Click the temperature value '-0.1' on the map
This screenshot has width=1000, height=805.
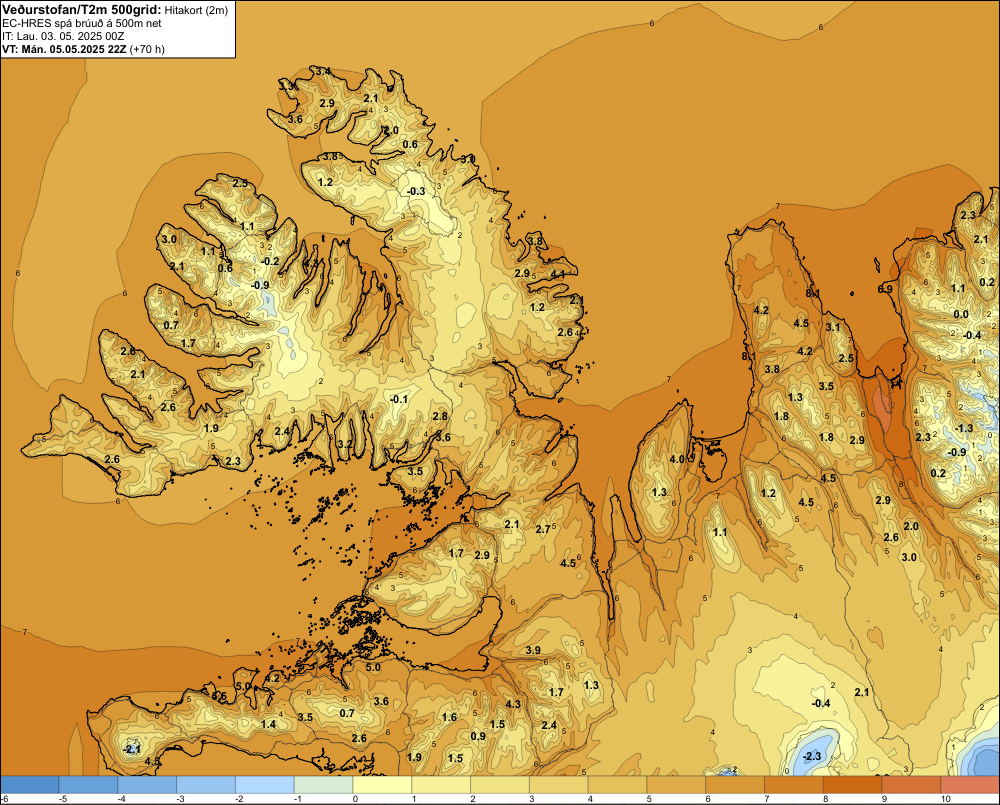point(399,399)
